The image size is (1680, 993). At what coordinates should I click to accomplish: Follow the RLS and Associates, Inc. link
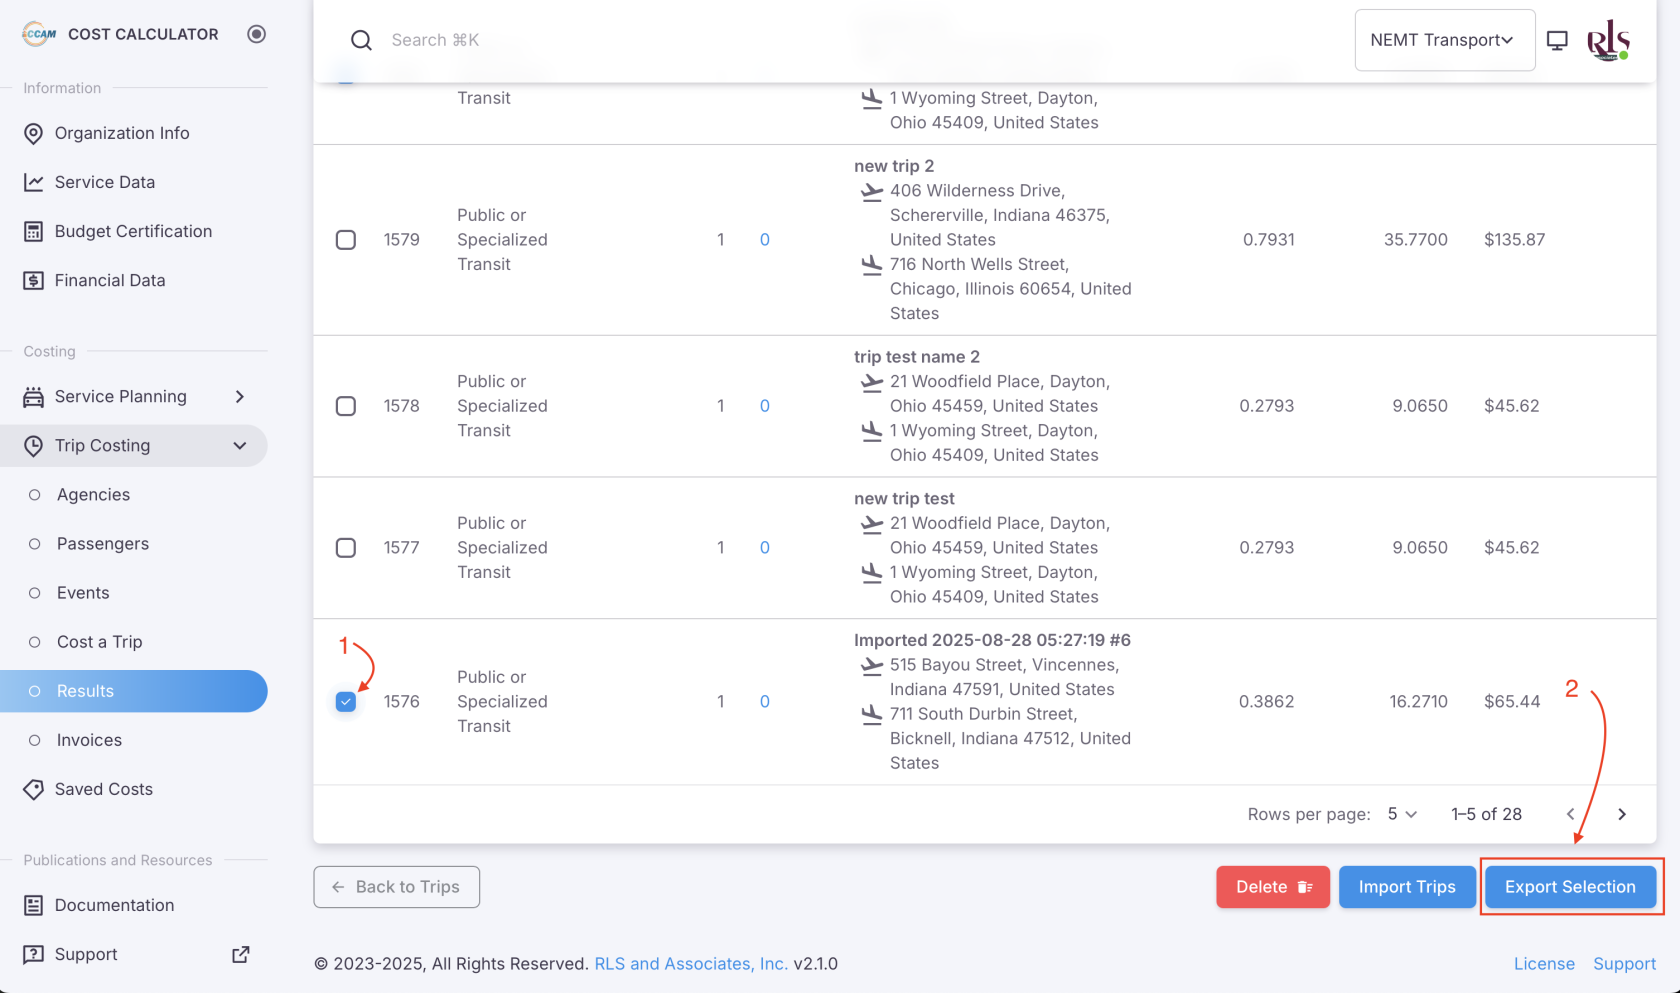point(691,963)
